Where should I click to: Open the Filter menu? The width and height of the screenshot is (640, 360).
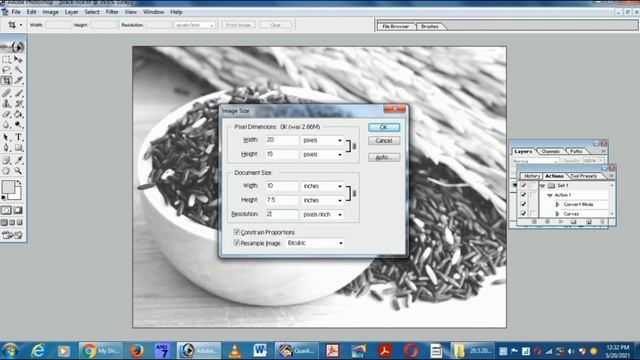pos(112,12)
